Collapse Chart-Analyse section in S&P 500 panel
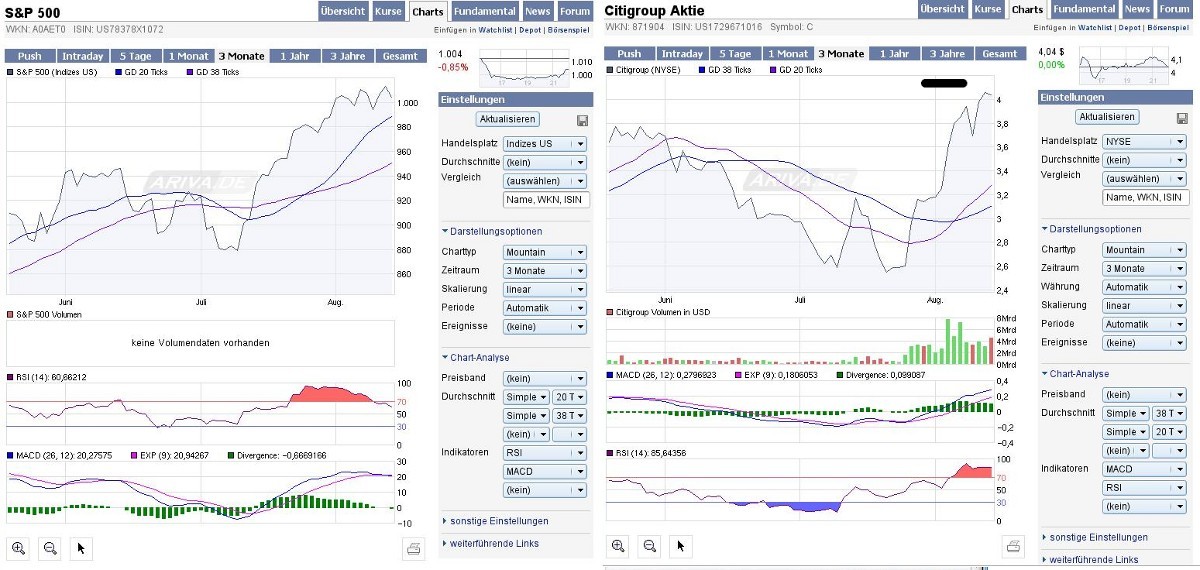The width and height of the screenshot is (1200, 570). pyautogui.click(x=475, y=357)
